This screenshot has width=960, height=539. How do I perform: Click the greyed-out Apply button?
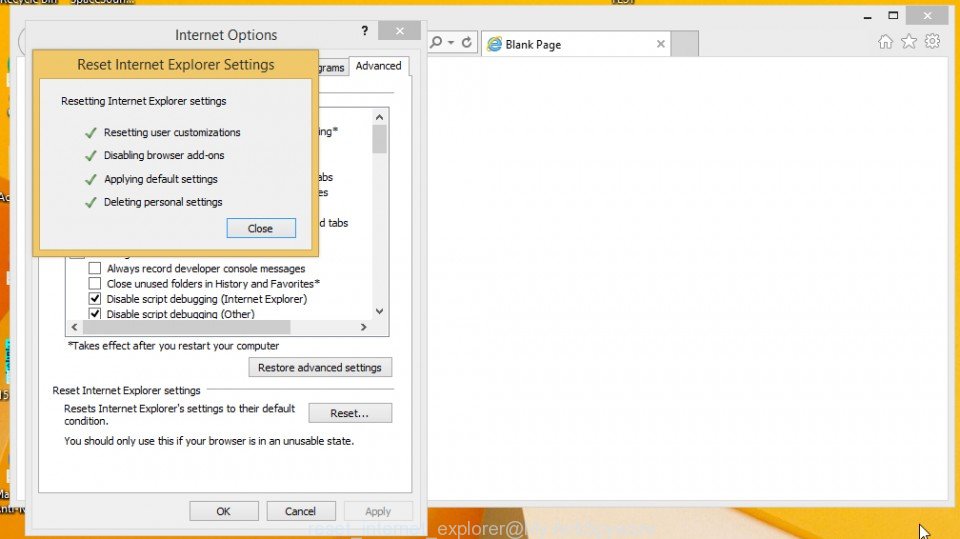point(378,511)
